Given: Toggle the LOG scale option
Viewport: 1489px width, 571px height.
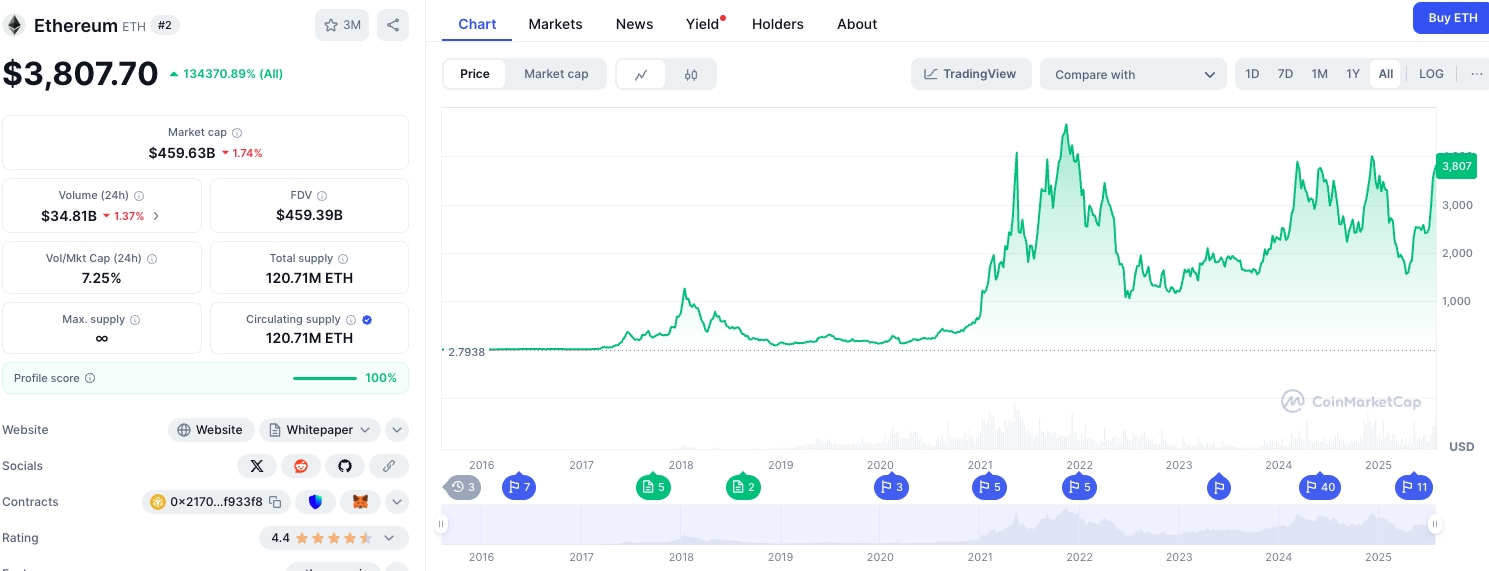Looking at the screenshot, I should point(1431,74).
